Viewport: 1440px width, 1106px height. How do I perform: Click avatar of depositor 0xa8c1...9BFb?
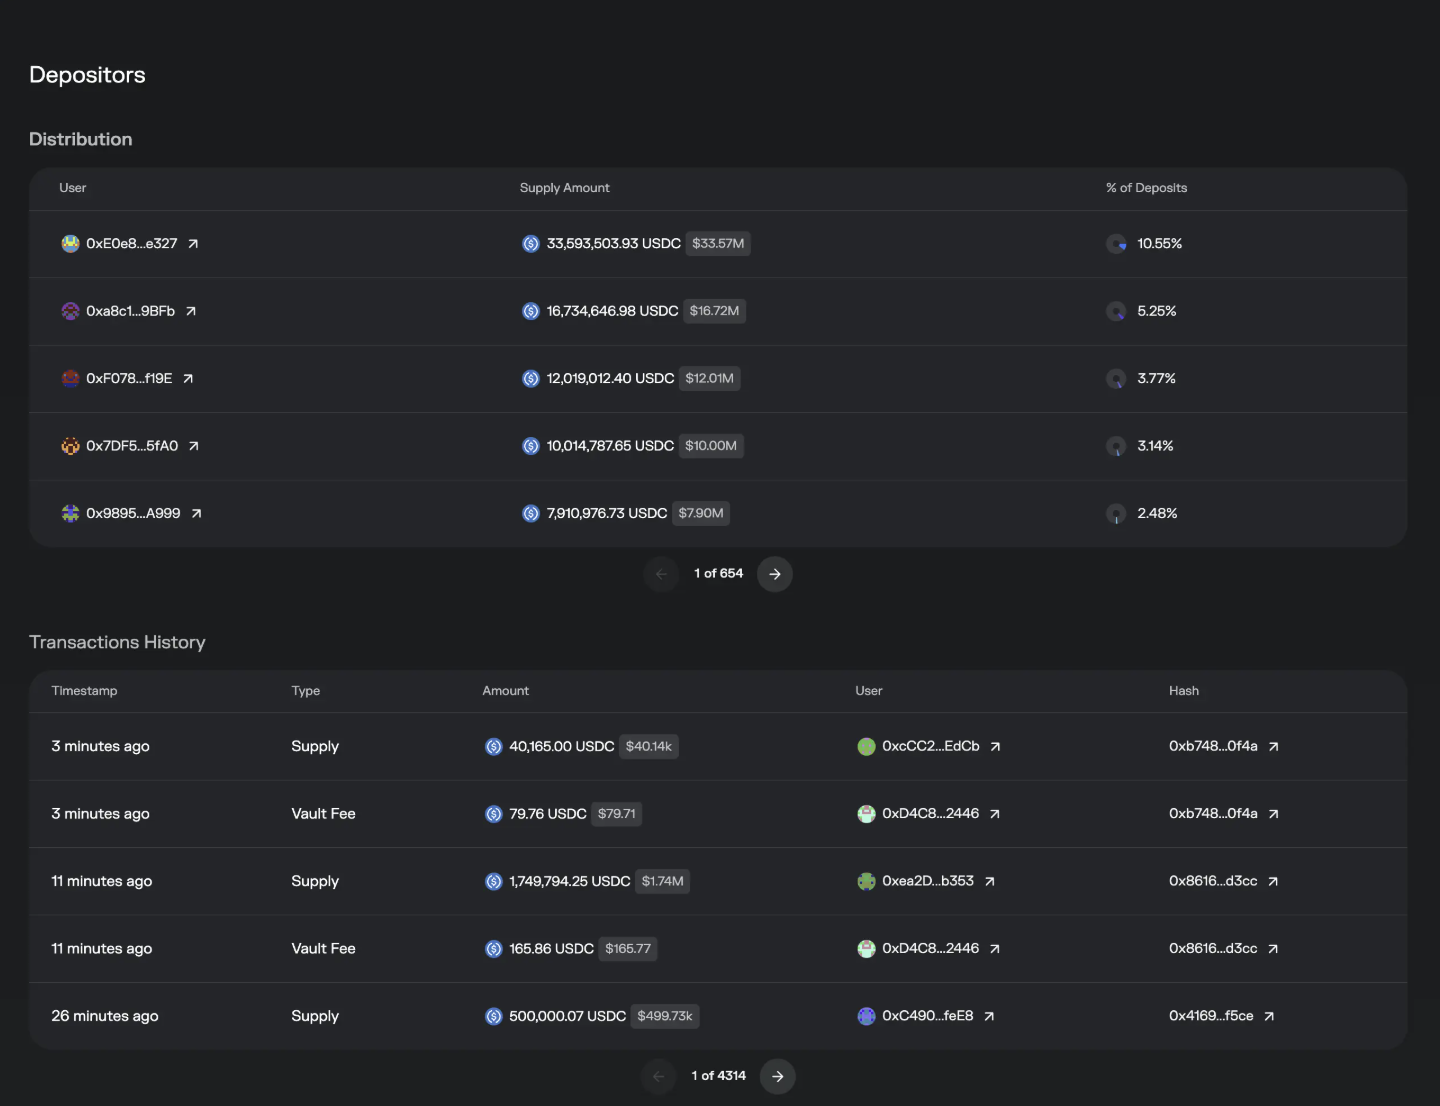coord(70,311)
